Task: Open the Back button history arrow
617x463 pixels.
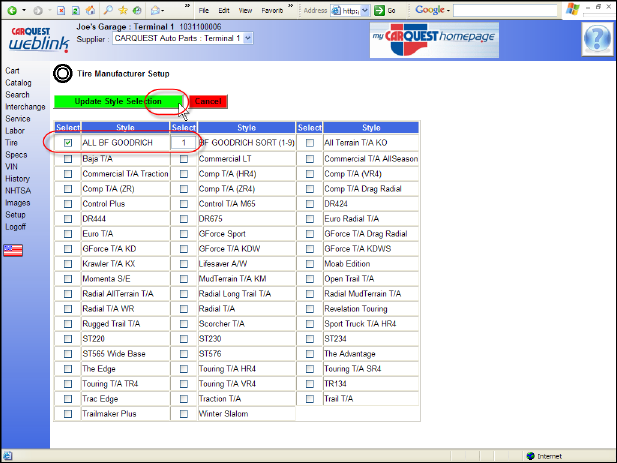Action: tap(24, 10)
